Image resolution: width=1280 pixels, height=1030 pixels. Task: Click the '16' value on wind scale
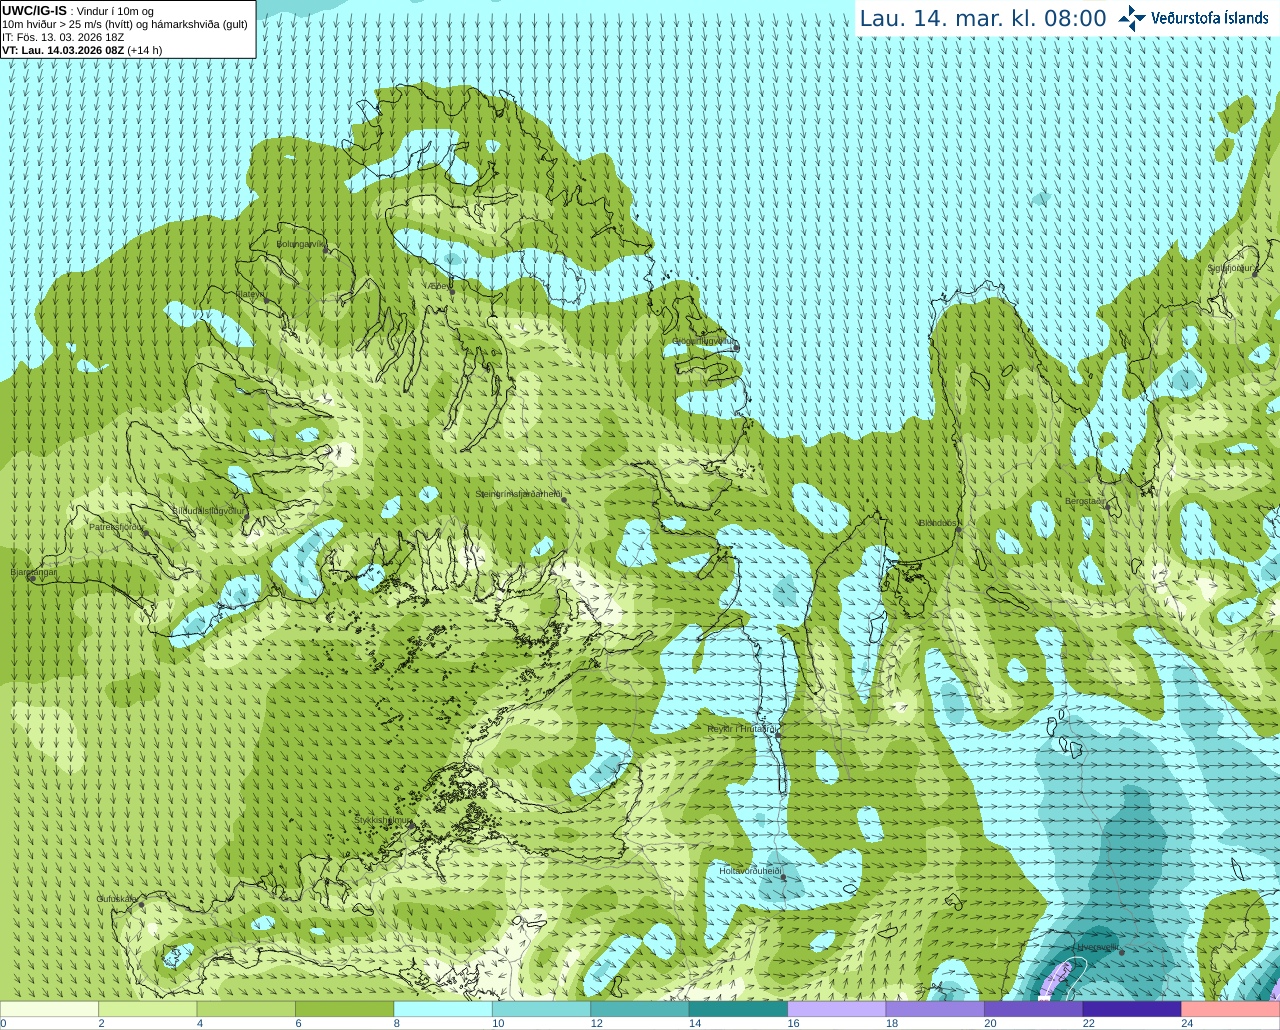pyautogui.click(x=793, y=1023)
